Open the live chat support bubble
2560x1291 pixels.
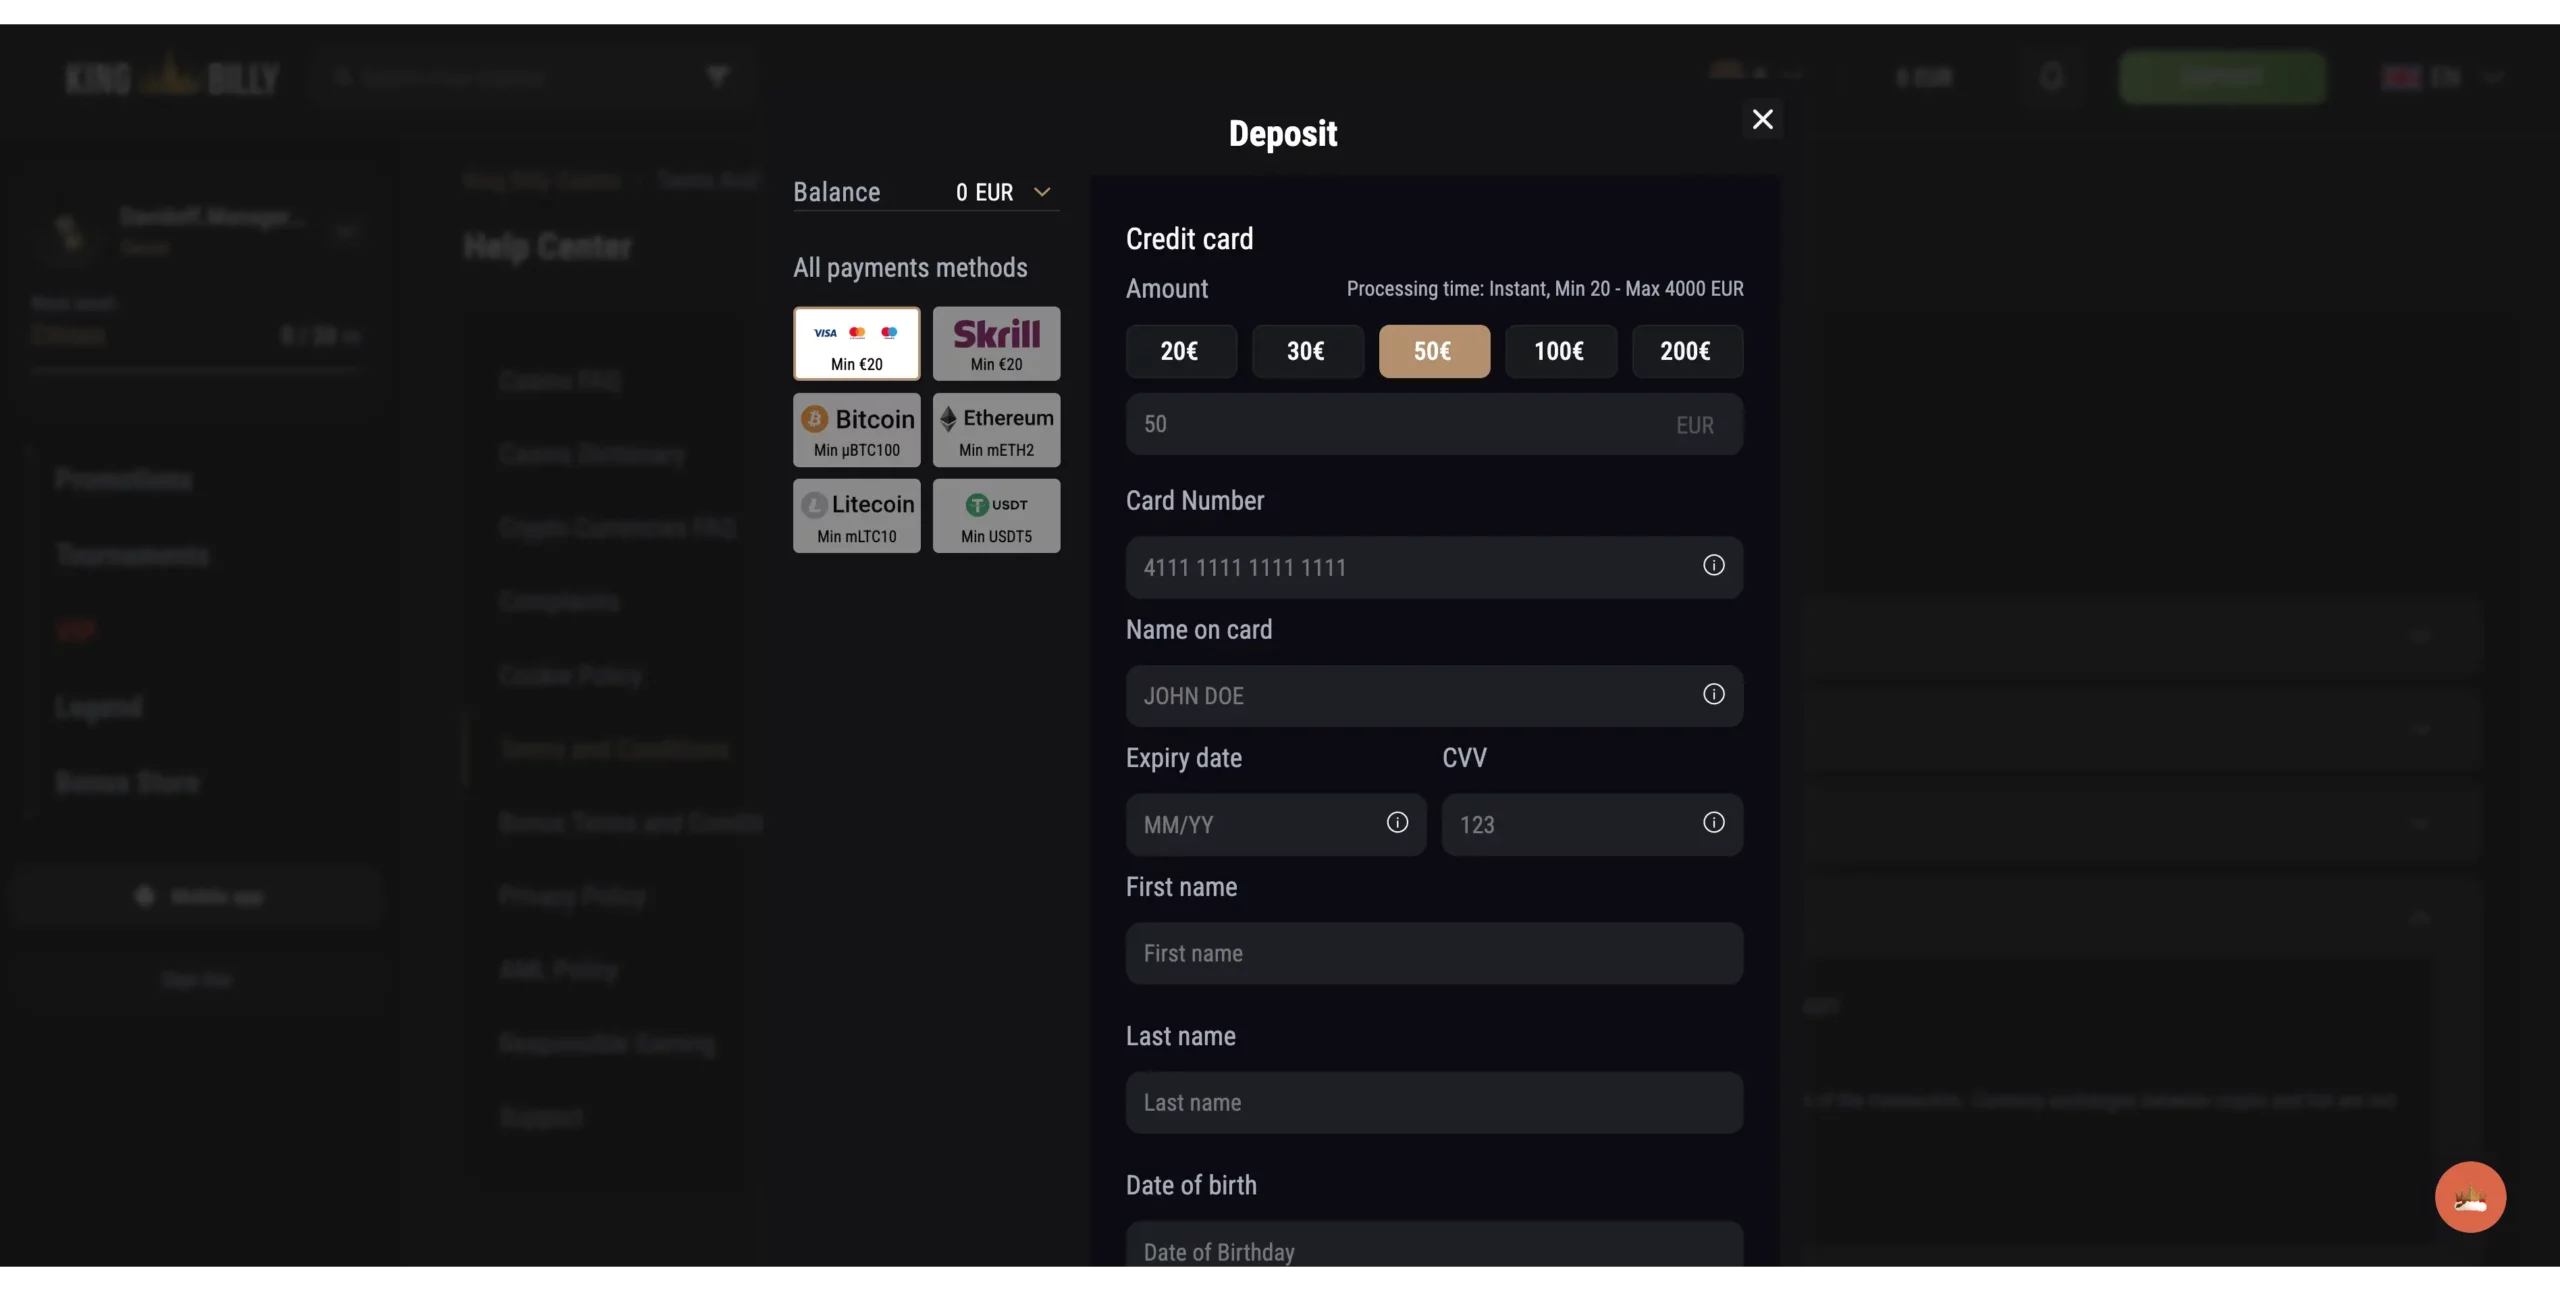(2469, 1197)
